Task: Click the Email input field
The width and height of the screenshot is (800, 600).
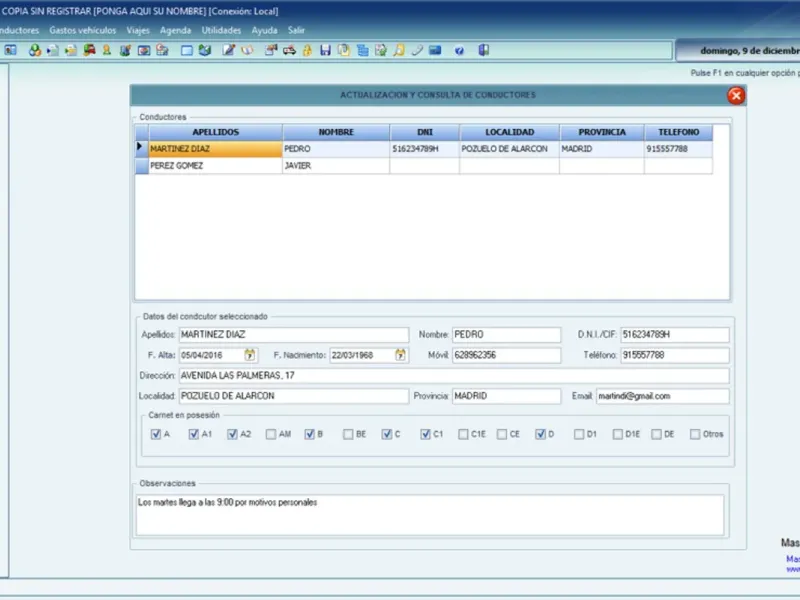Action: 662,396
